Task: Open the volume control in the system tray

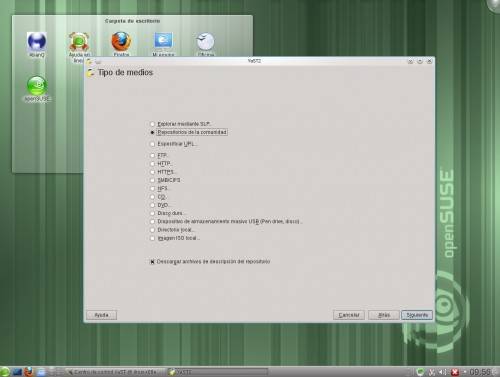Action: click(x=443, y=372)
